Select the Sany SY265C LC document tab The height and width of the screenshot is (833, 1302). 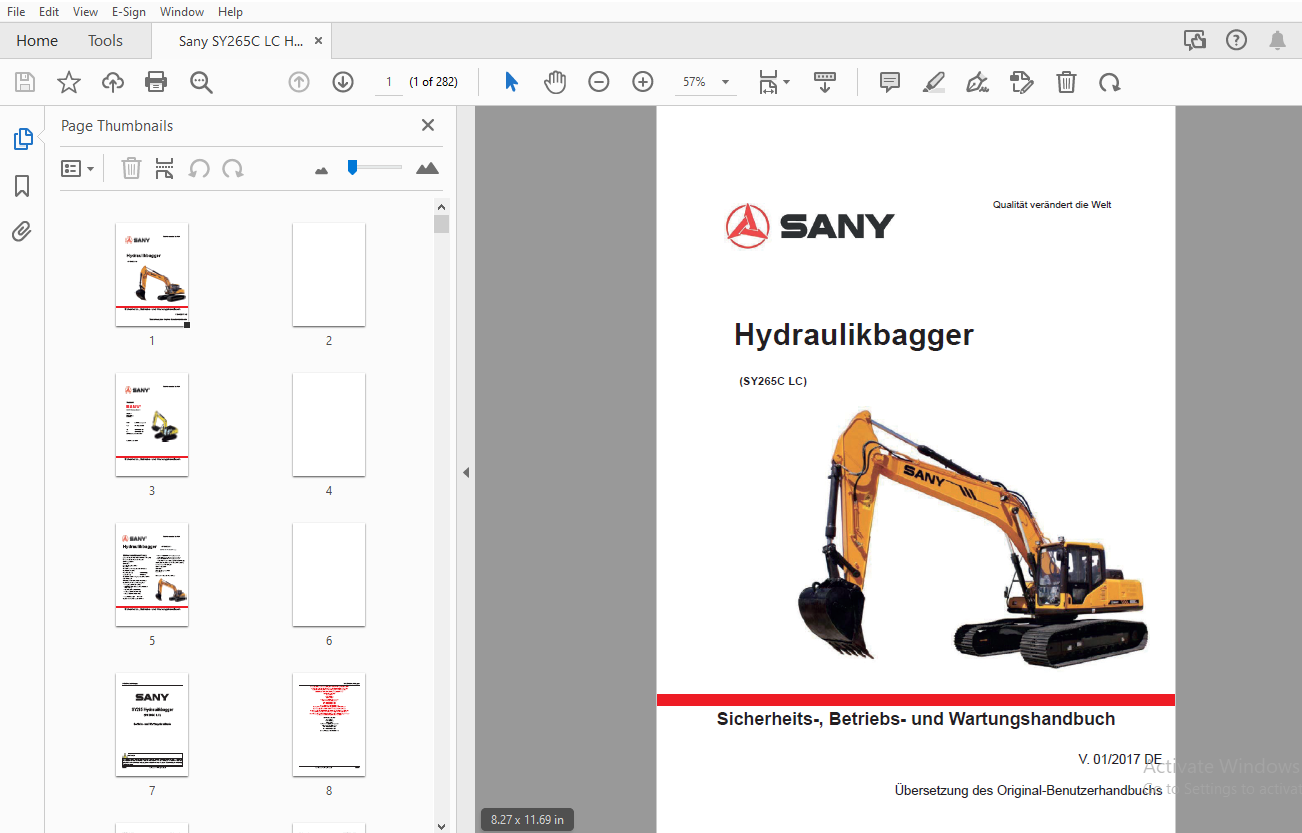point(240,41)
